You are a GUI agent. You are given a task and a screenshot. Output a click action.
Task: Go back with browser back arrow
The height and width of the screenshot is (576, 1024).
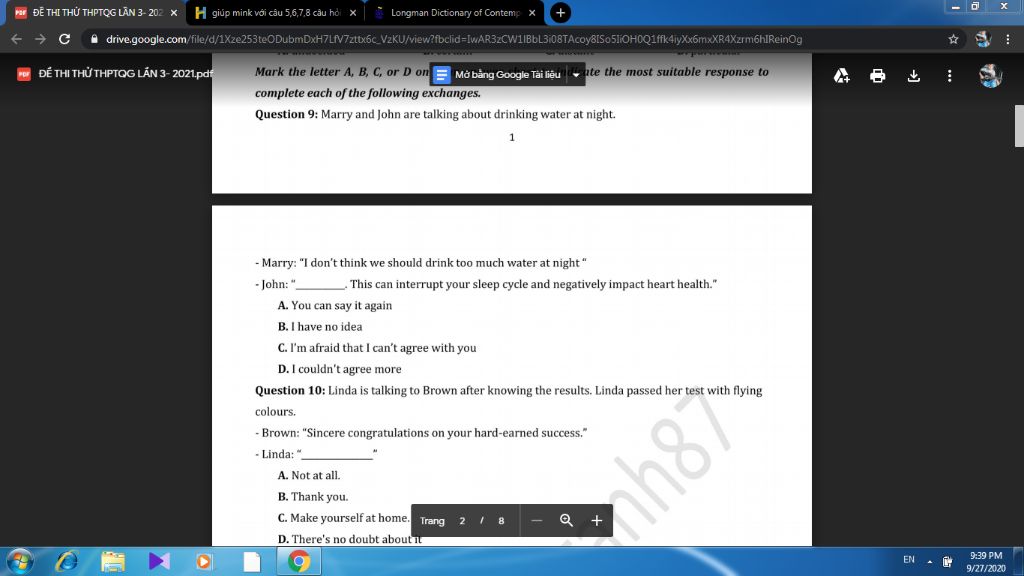[x=17, y=39]
